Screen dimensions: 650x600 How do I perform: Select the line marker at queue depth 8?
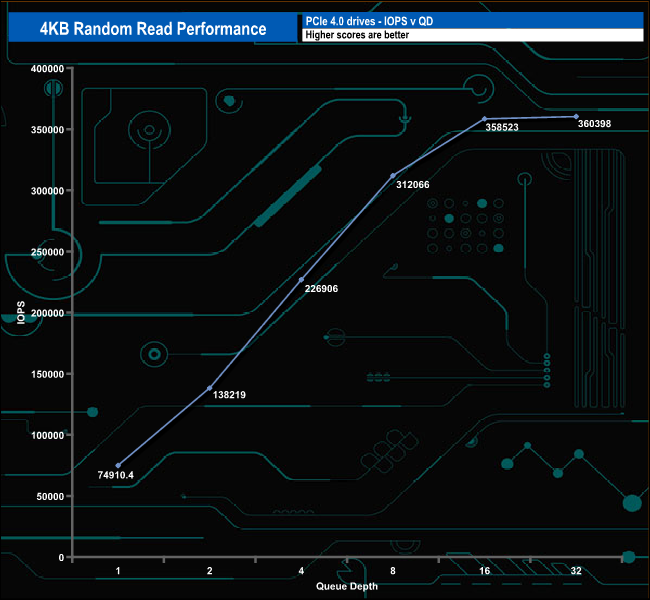click(x=393, y=175)
